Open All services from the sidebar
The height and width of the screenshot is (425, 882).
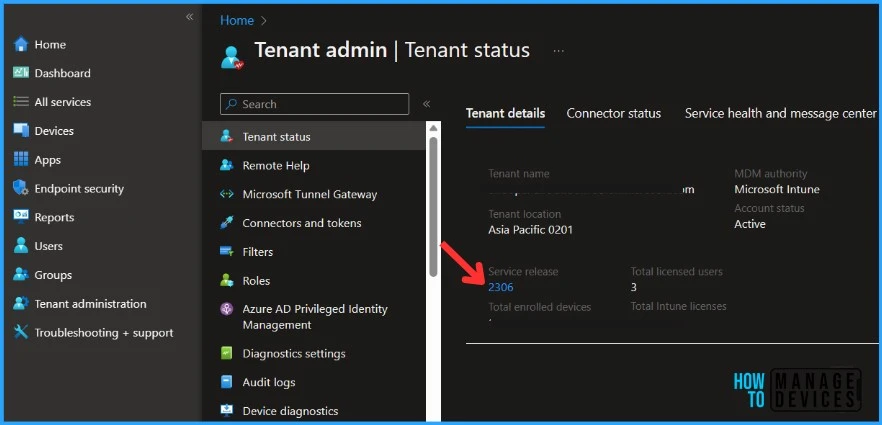click(62, 102)
